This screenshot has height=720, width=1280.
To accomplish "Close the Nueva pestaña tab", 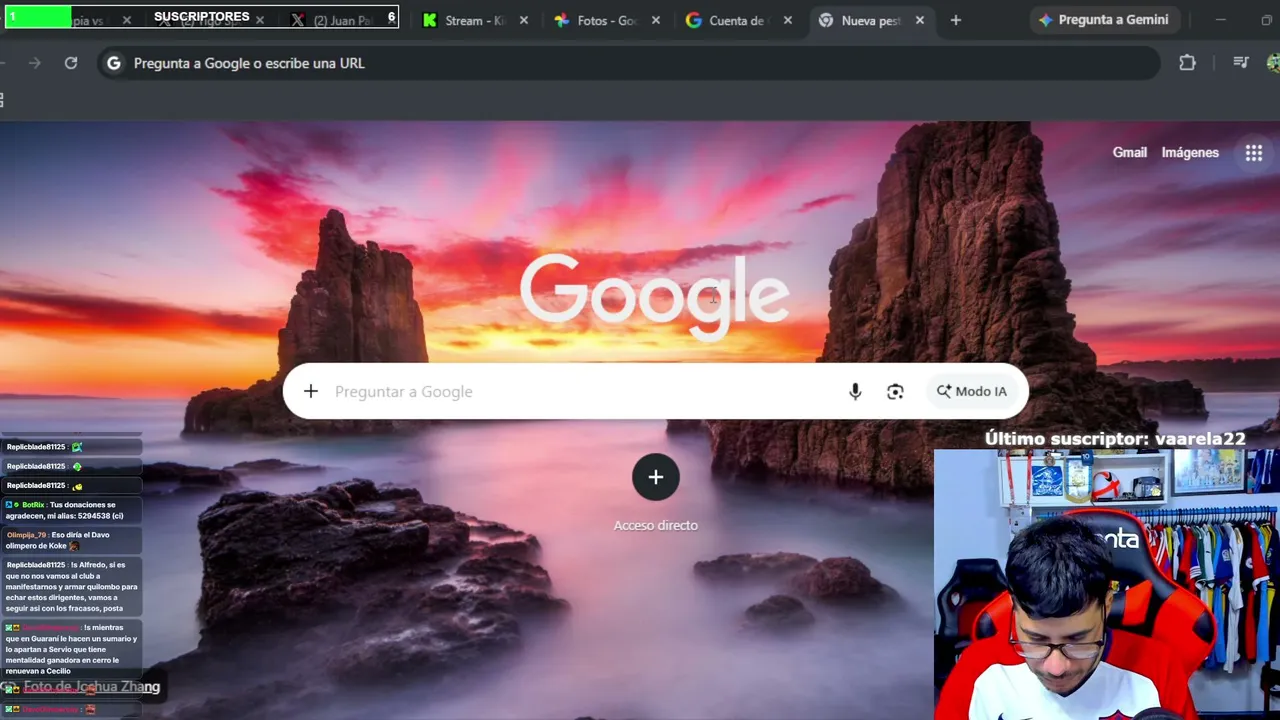I will [920, 20].
